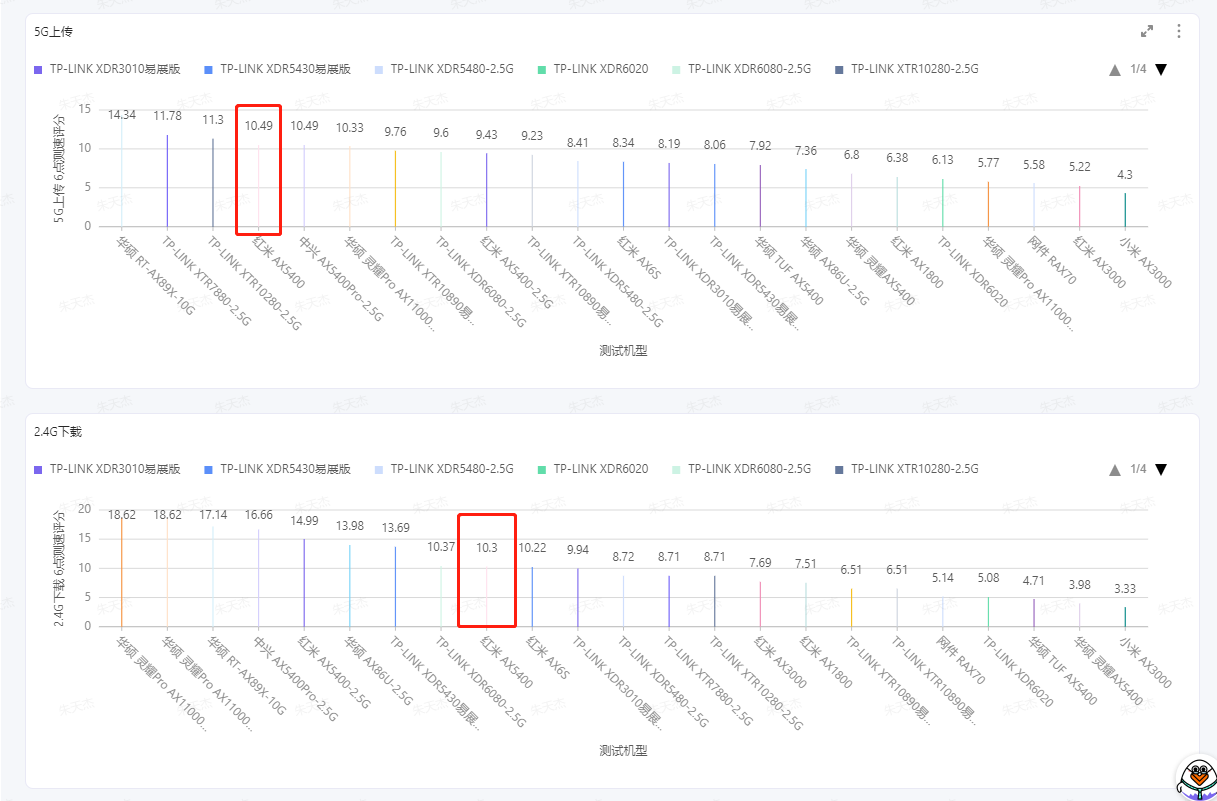
Task: Click the 11.78 value label in 5G上传 chart
Action: [167, 117]
